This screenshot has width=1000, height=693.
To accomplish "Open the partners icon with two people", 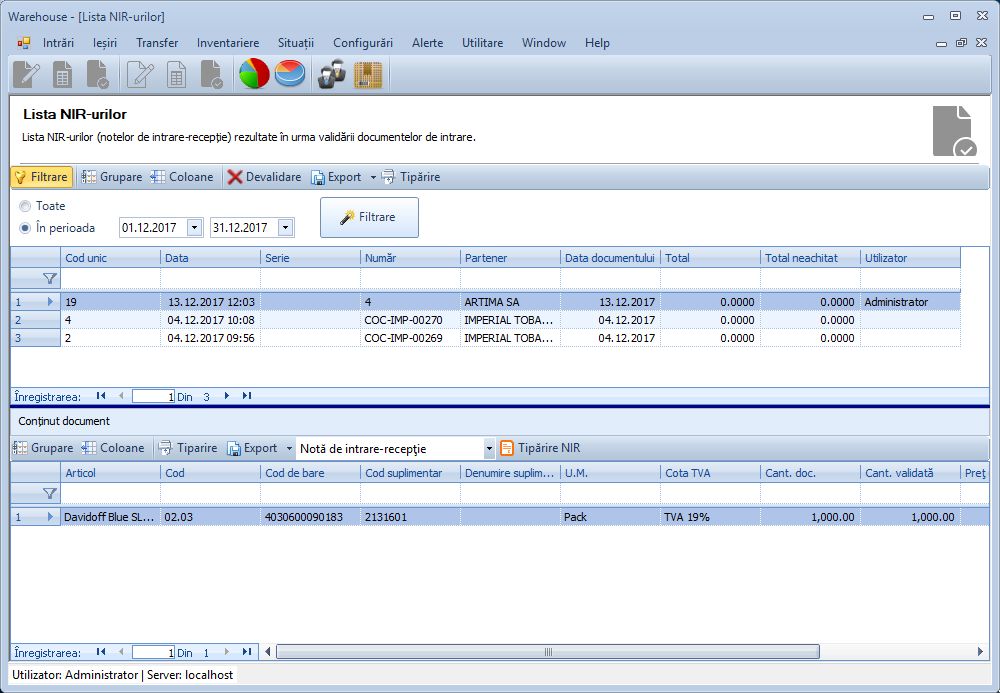I will click(x=332, y=75).
